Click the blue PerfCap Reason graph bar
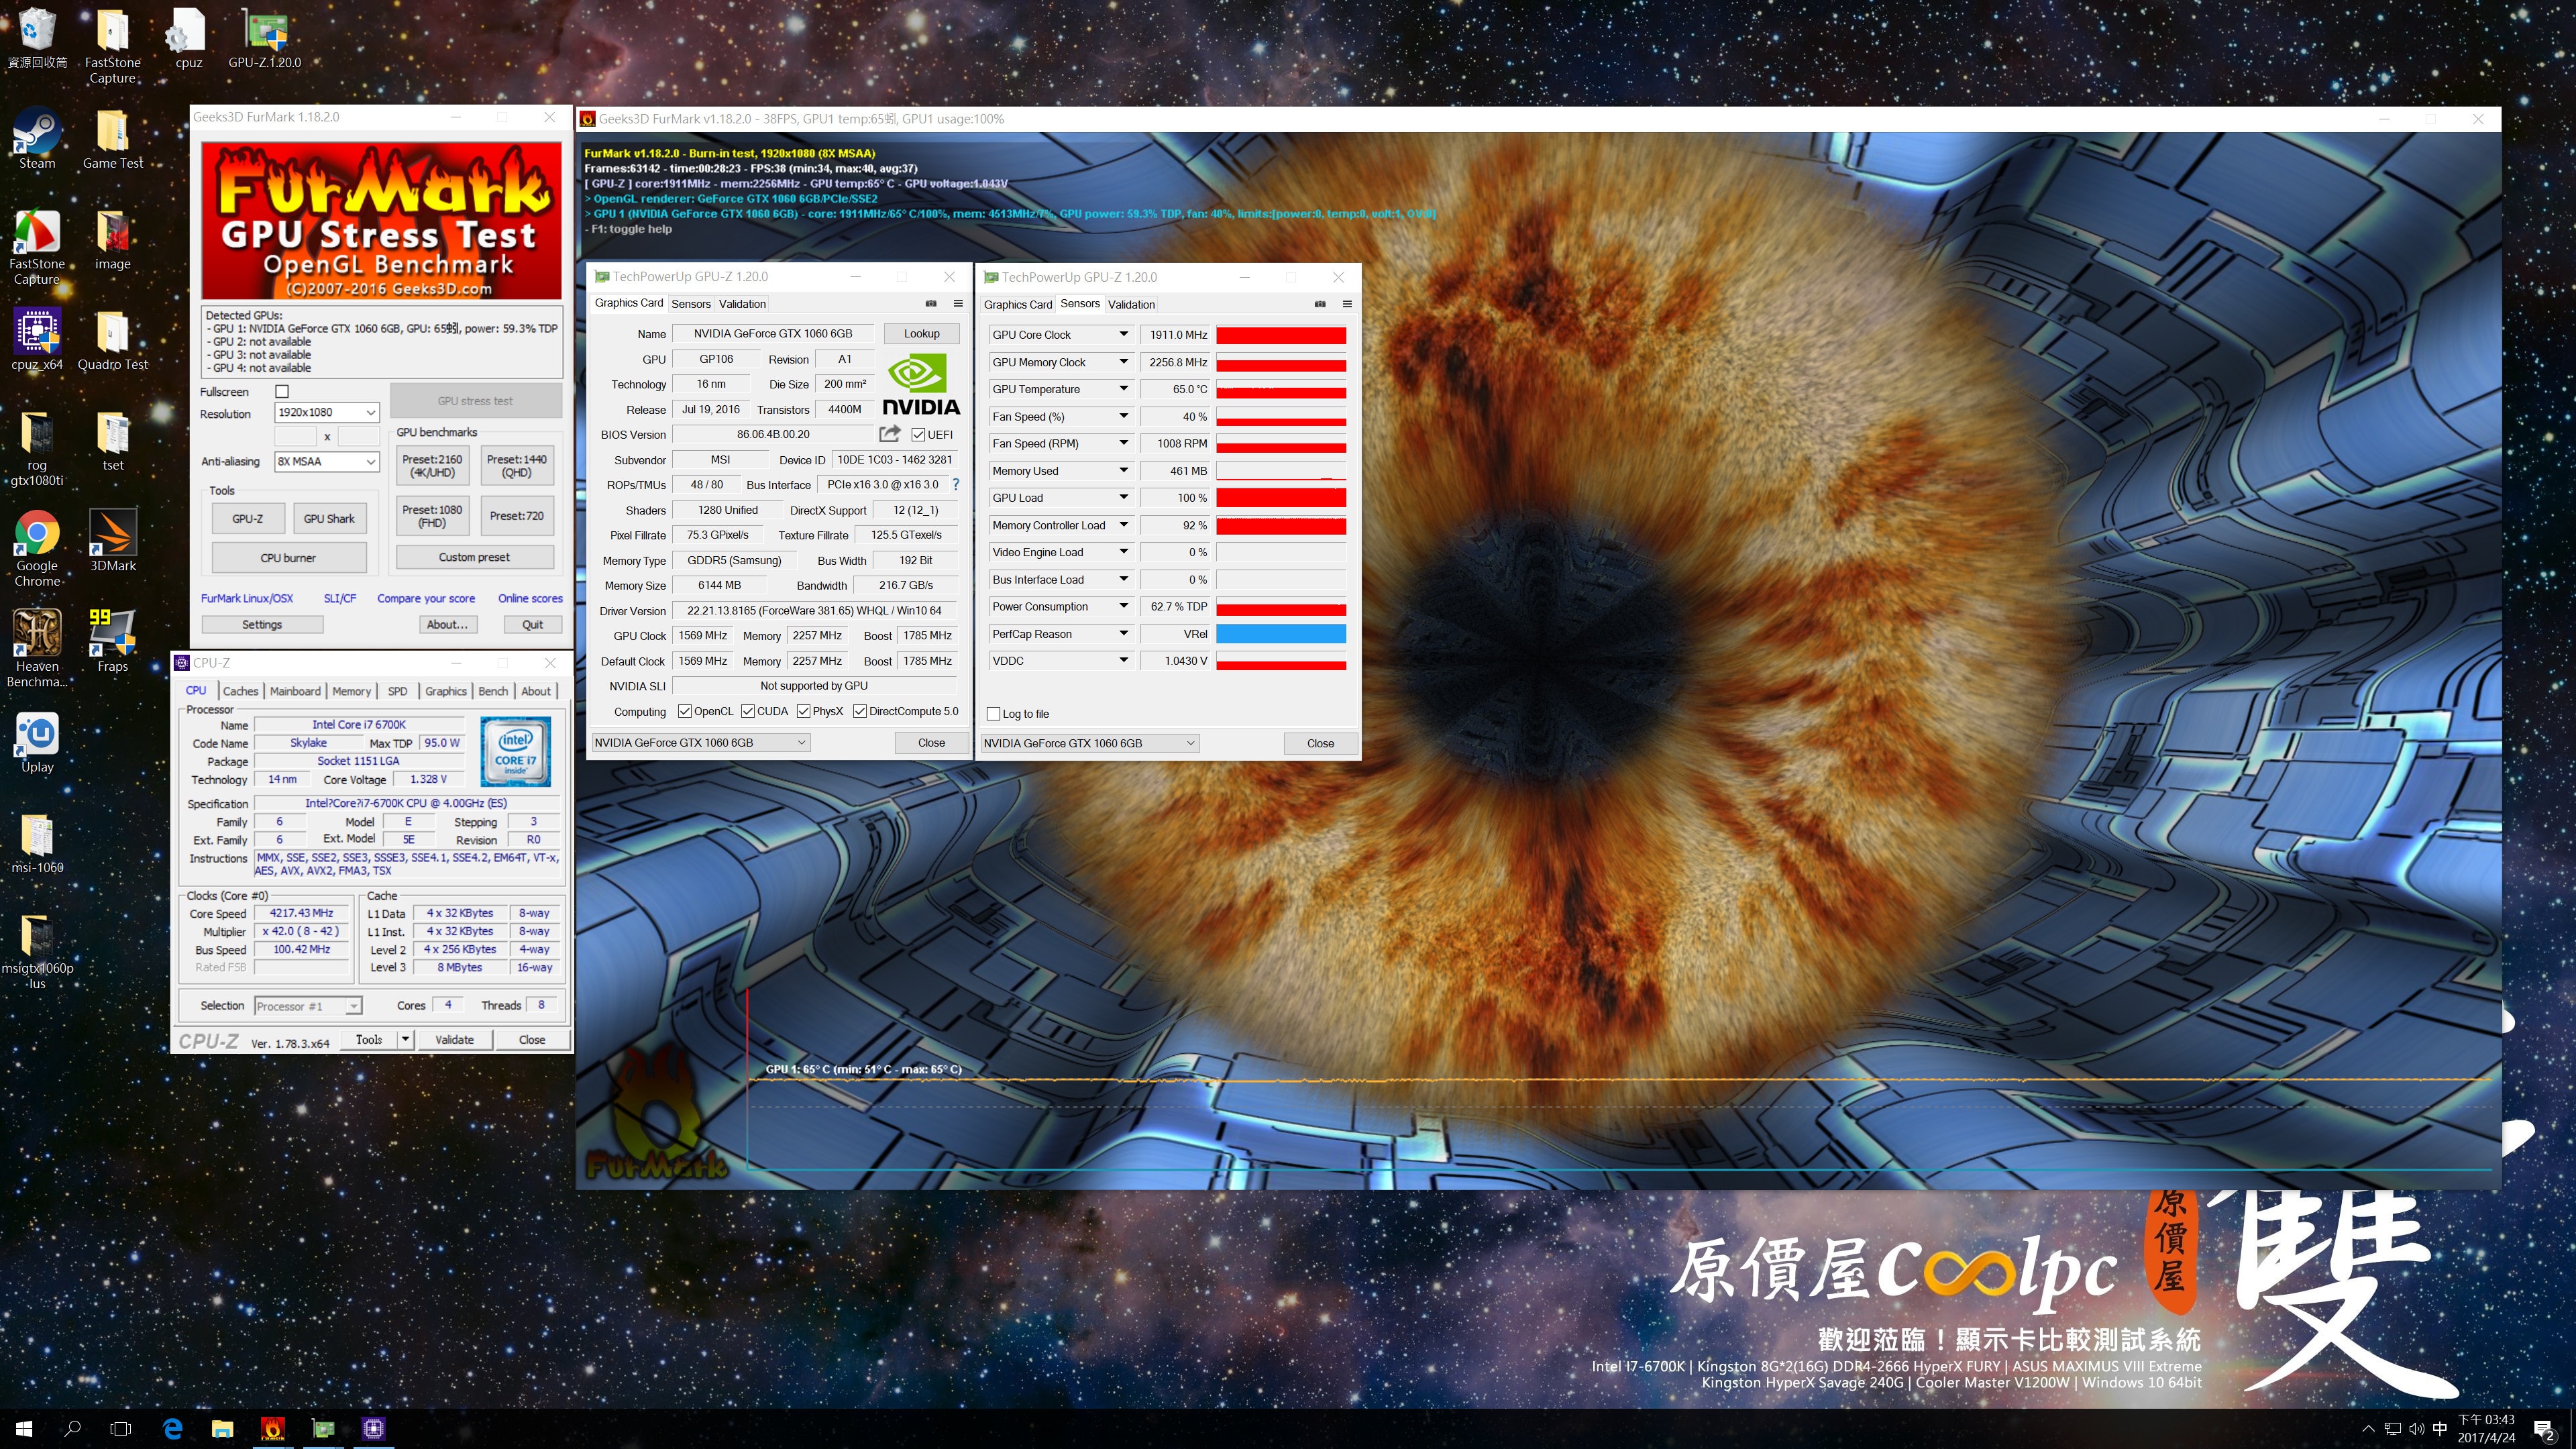 pos(1280,633)
